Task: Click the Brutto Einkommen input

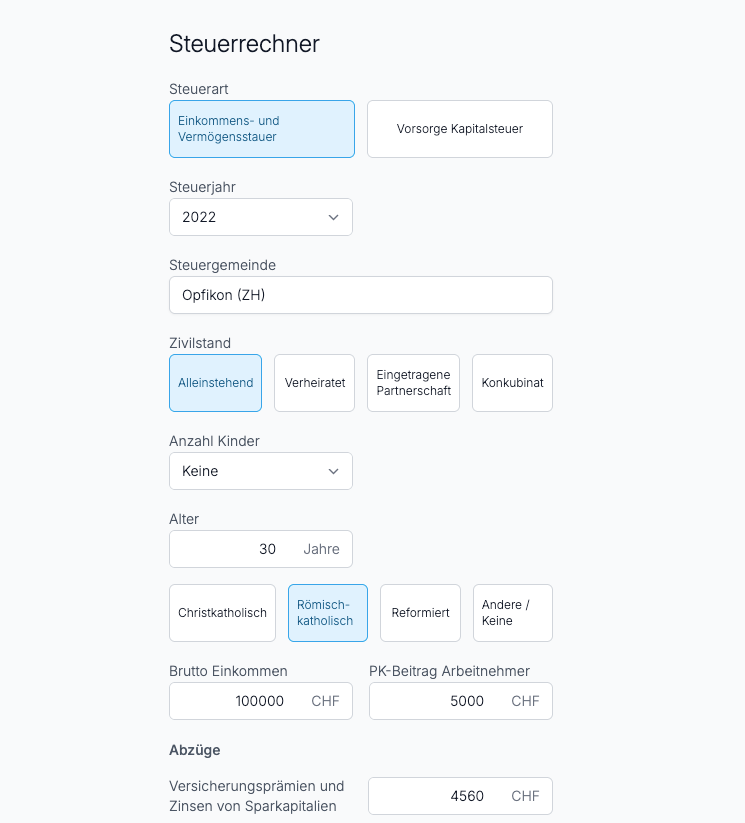Action: click(261, 701)
